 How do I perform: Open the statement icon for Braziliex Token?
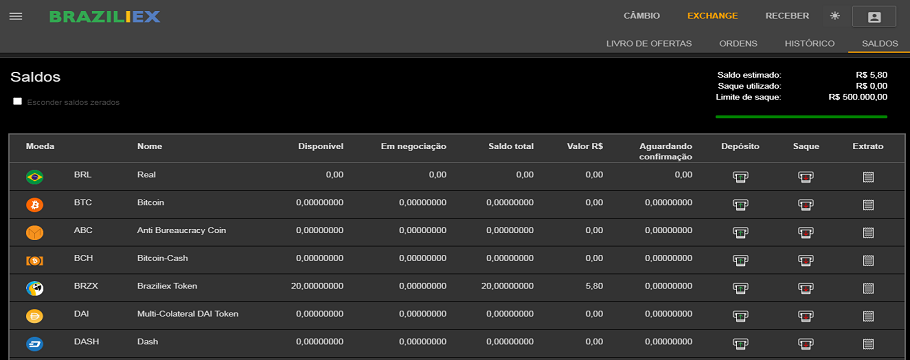(868, 288)
